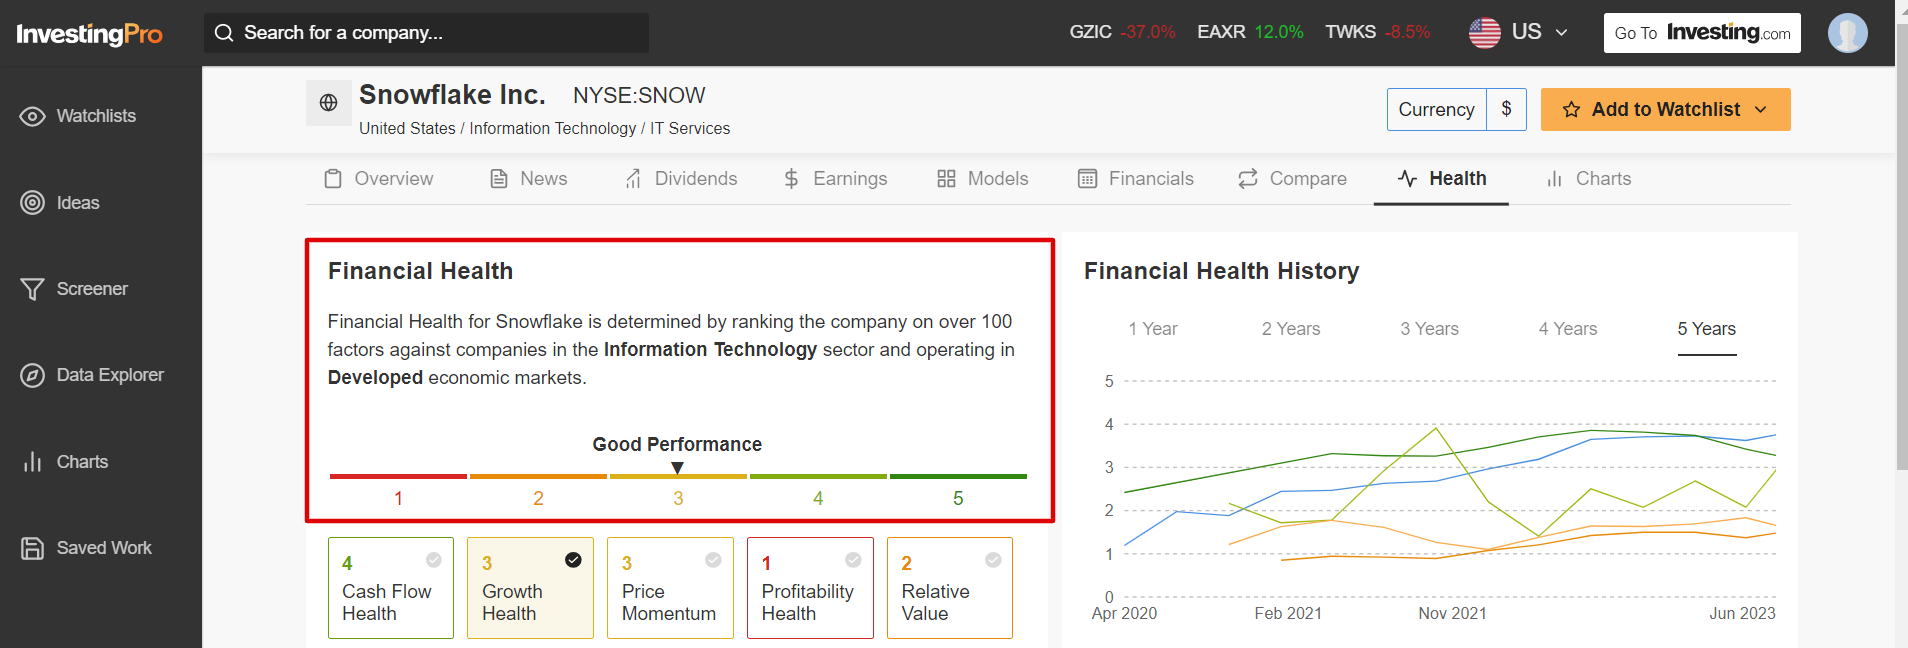Click the Models grid icon
This screenshot has width=1908, height=648.
pos(946,179)
